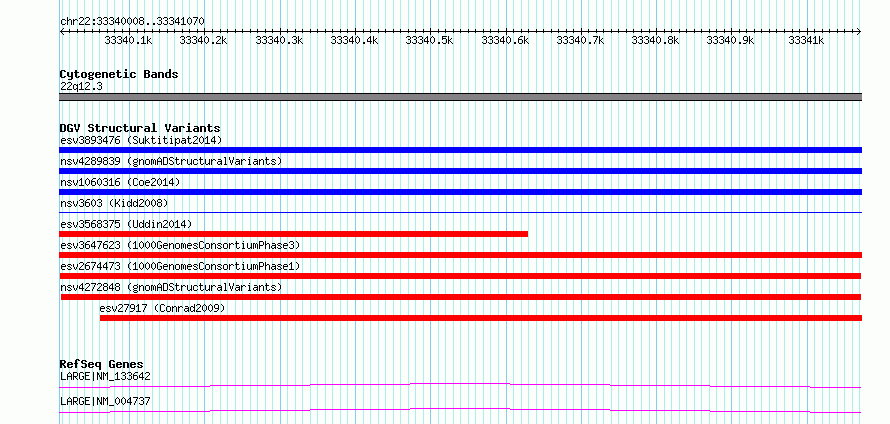The height and width of the screenshot is (424, 890).
Task: Click the esv3647623 (1000GenomesConsortiumPhase3) label
Action: pos(180,245)
